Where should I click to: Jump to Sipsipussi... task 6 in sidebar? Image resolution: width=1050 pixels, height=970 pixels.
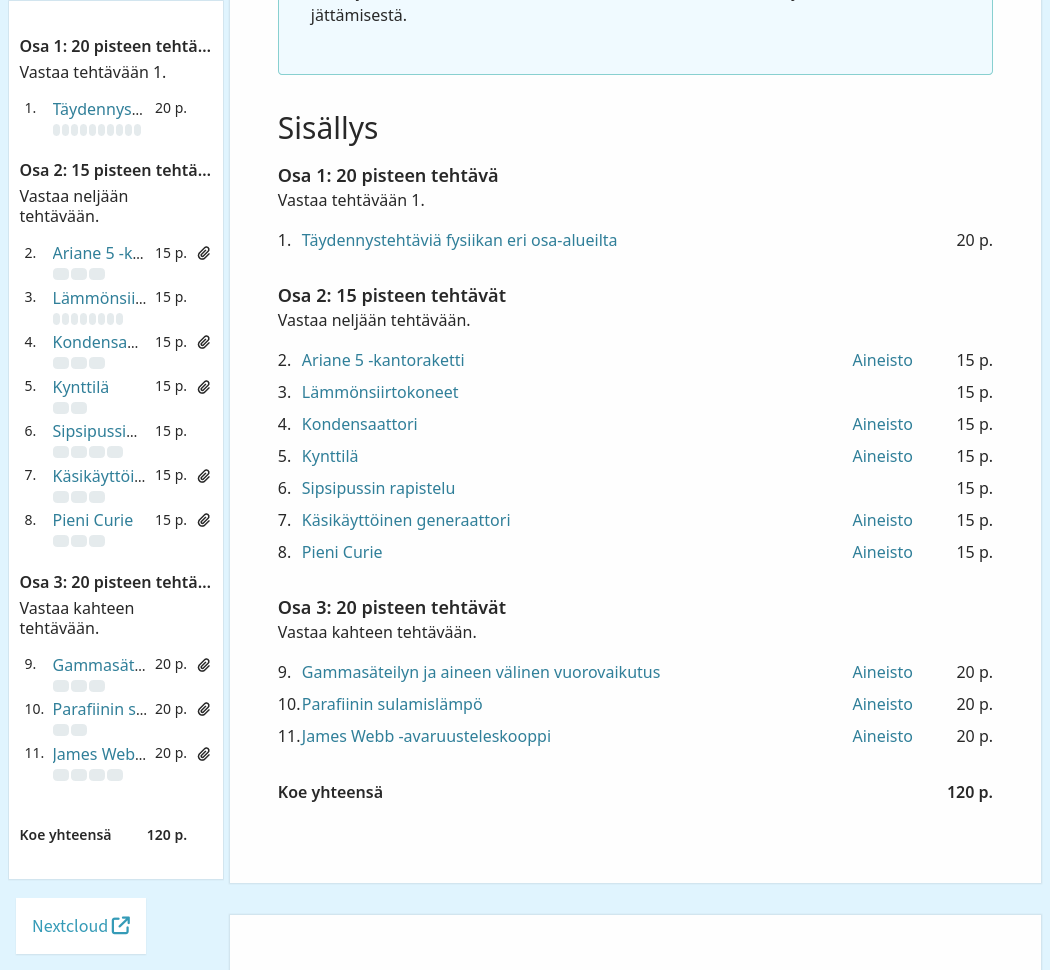tap(94, 432)
